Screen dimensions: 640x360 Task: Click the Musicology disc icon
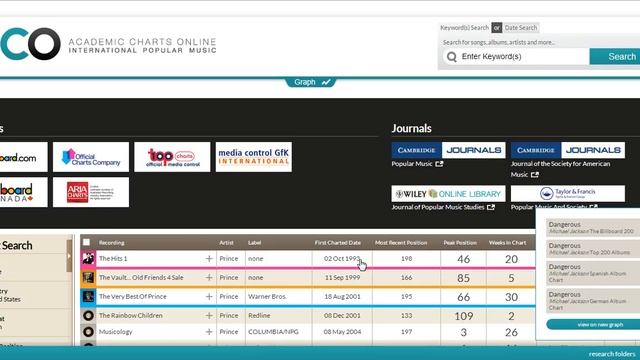point(88,332)
